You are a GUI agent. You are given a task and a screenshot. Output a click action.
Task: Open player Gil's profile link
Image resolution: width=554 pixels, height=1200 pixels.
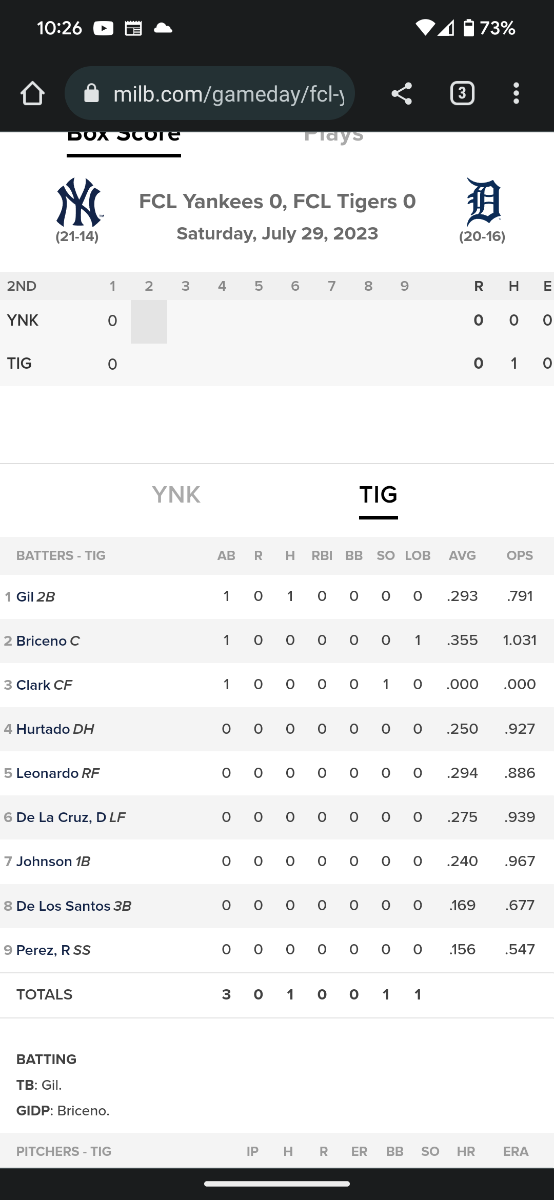[x=25, y=597]
